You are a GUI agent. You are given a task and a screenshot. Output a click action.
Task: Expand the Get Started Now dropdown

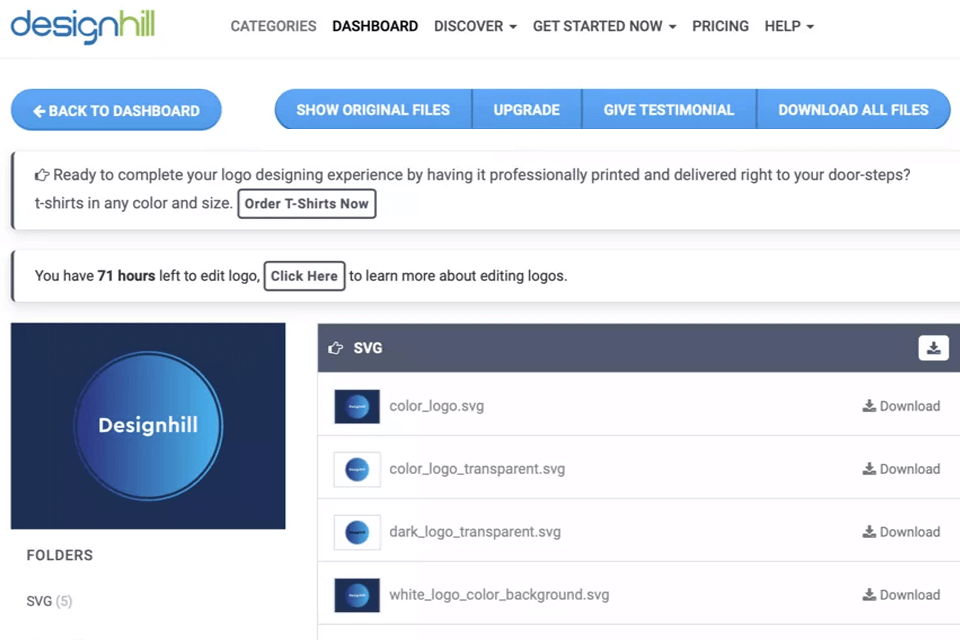[604, 26]
